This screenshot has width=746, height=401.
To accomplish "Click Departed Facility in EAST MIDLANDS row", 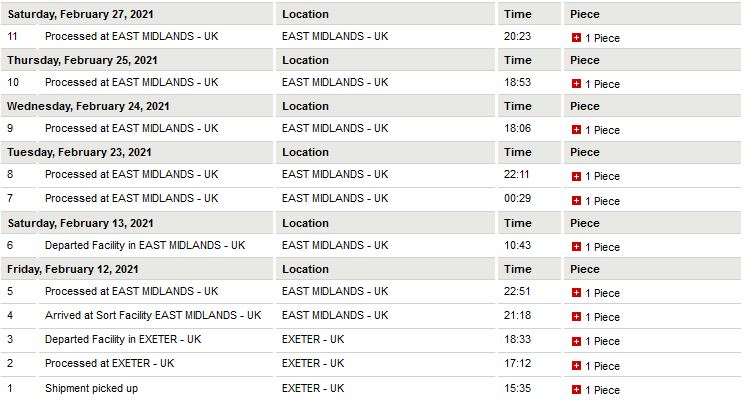I will coord(145,245).
